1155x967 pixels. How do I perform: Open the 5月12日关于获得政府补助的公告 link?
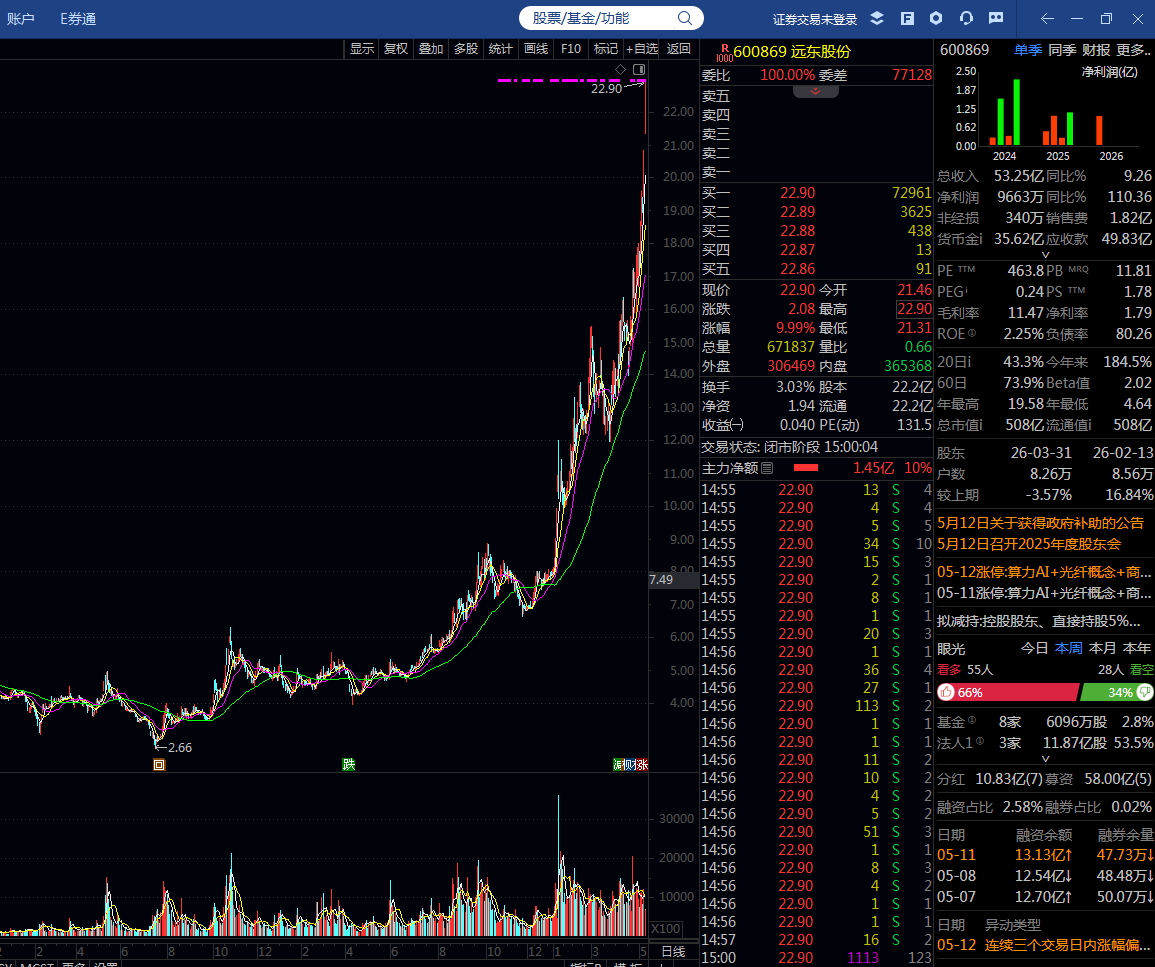pyautogui.click(x=1040, y=524)
